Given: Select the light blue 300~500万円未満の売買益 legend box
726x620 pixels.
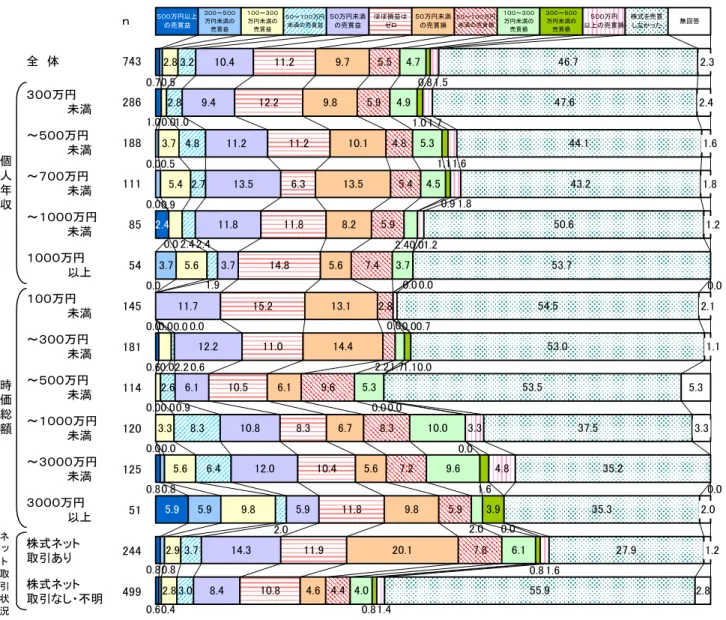Looking at the screenshot, I should [x=219, y=21].
